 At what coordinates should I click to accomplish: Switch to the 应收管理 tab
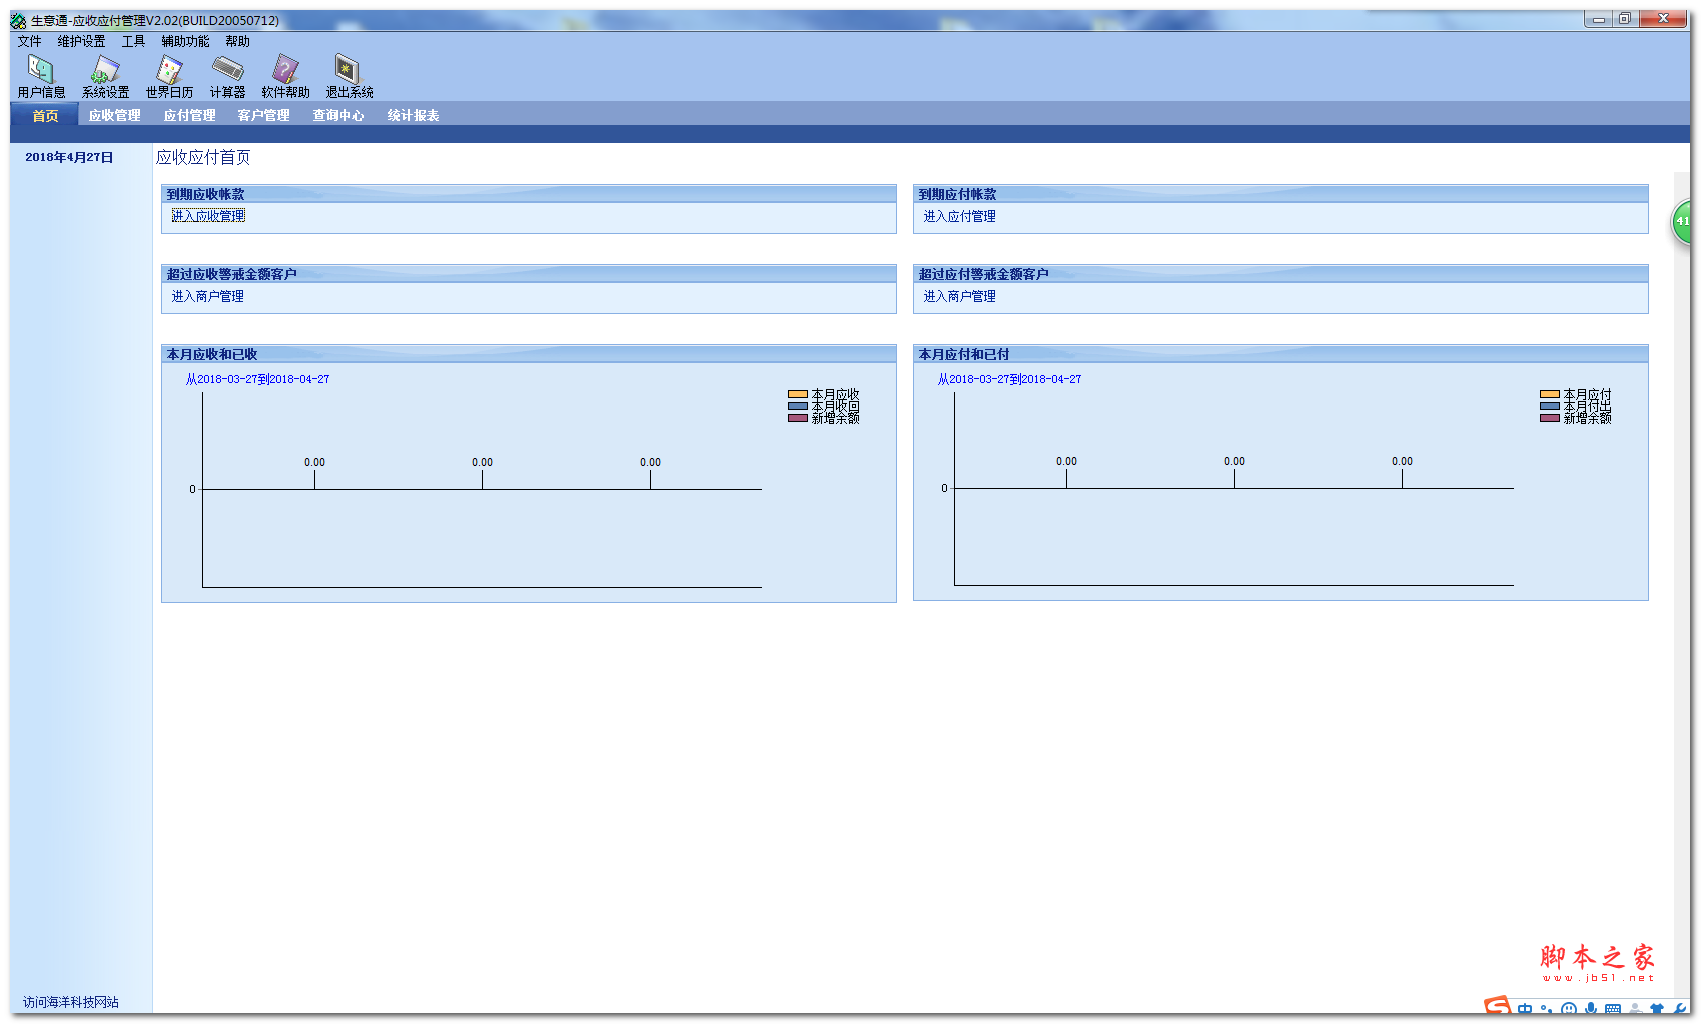[114, 115]
